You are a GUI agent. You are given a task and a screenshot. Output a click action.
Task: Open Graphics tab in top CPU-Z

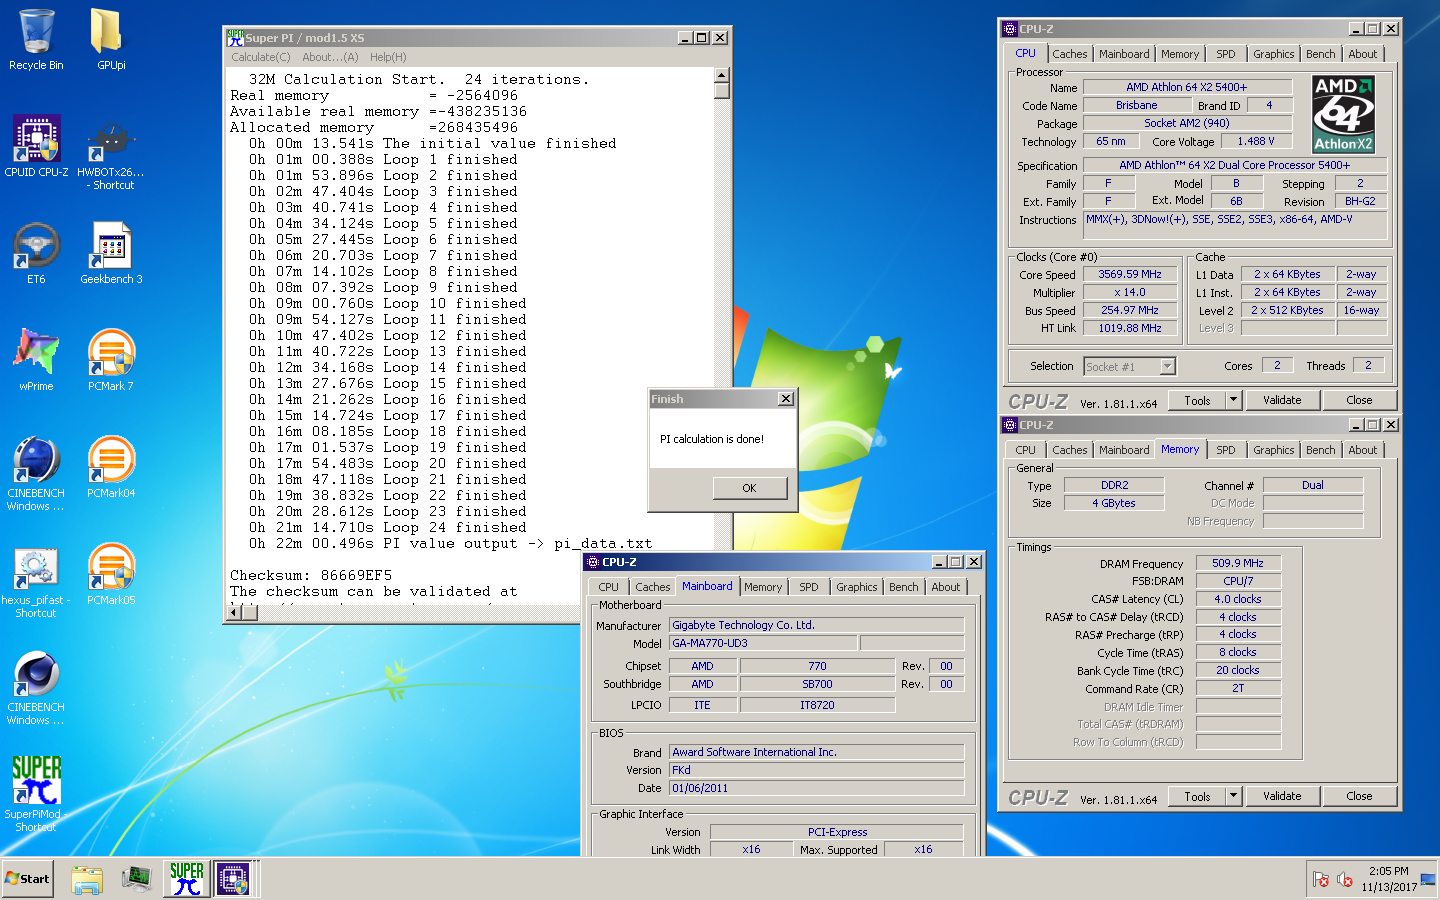pyautogui.click(x=1273, y=54)
